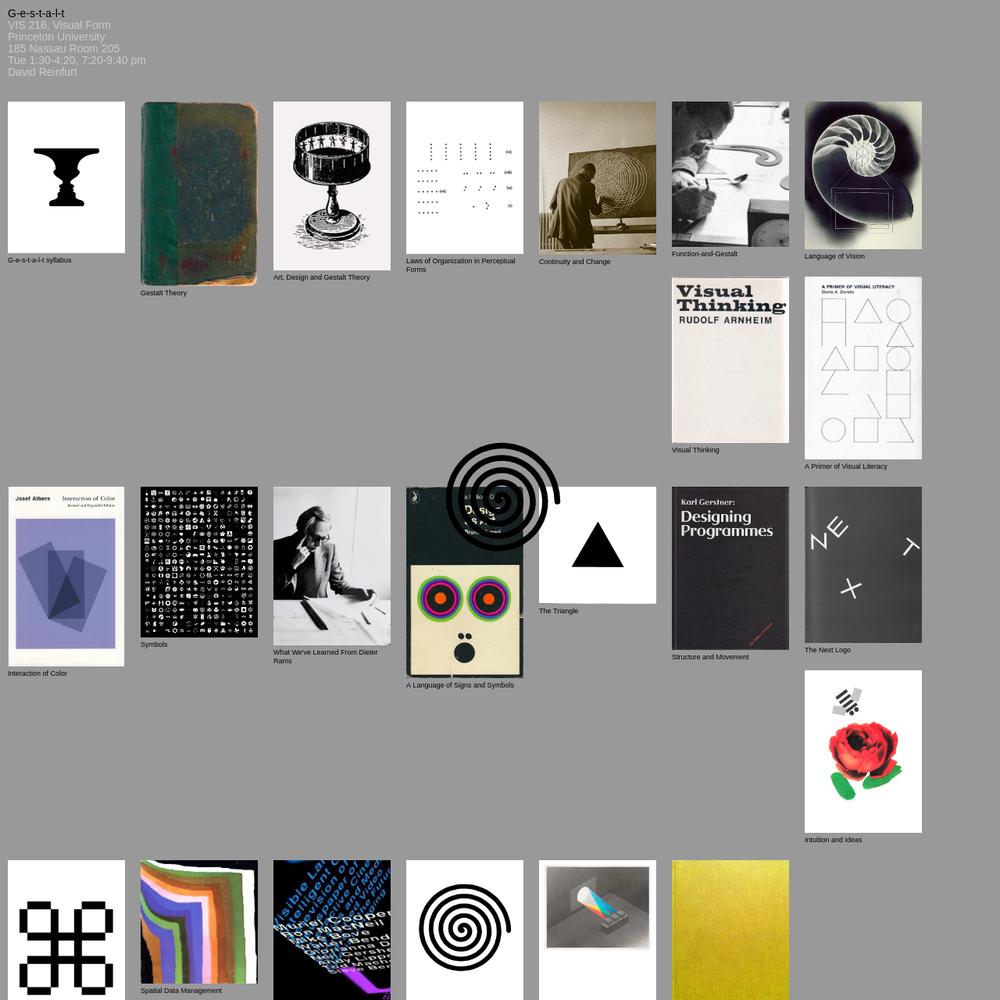Viewport: 1000px width, 1000px height.
Task: Select the dot-pattern diagram thumbnail
Action: coord(464,177)
